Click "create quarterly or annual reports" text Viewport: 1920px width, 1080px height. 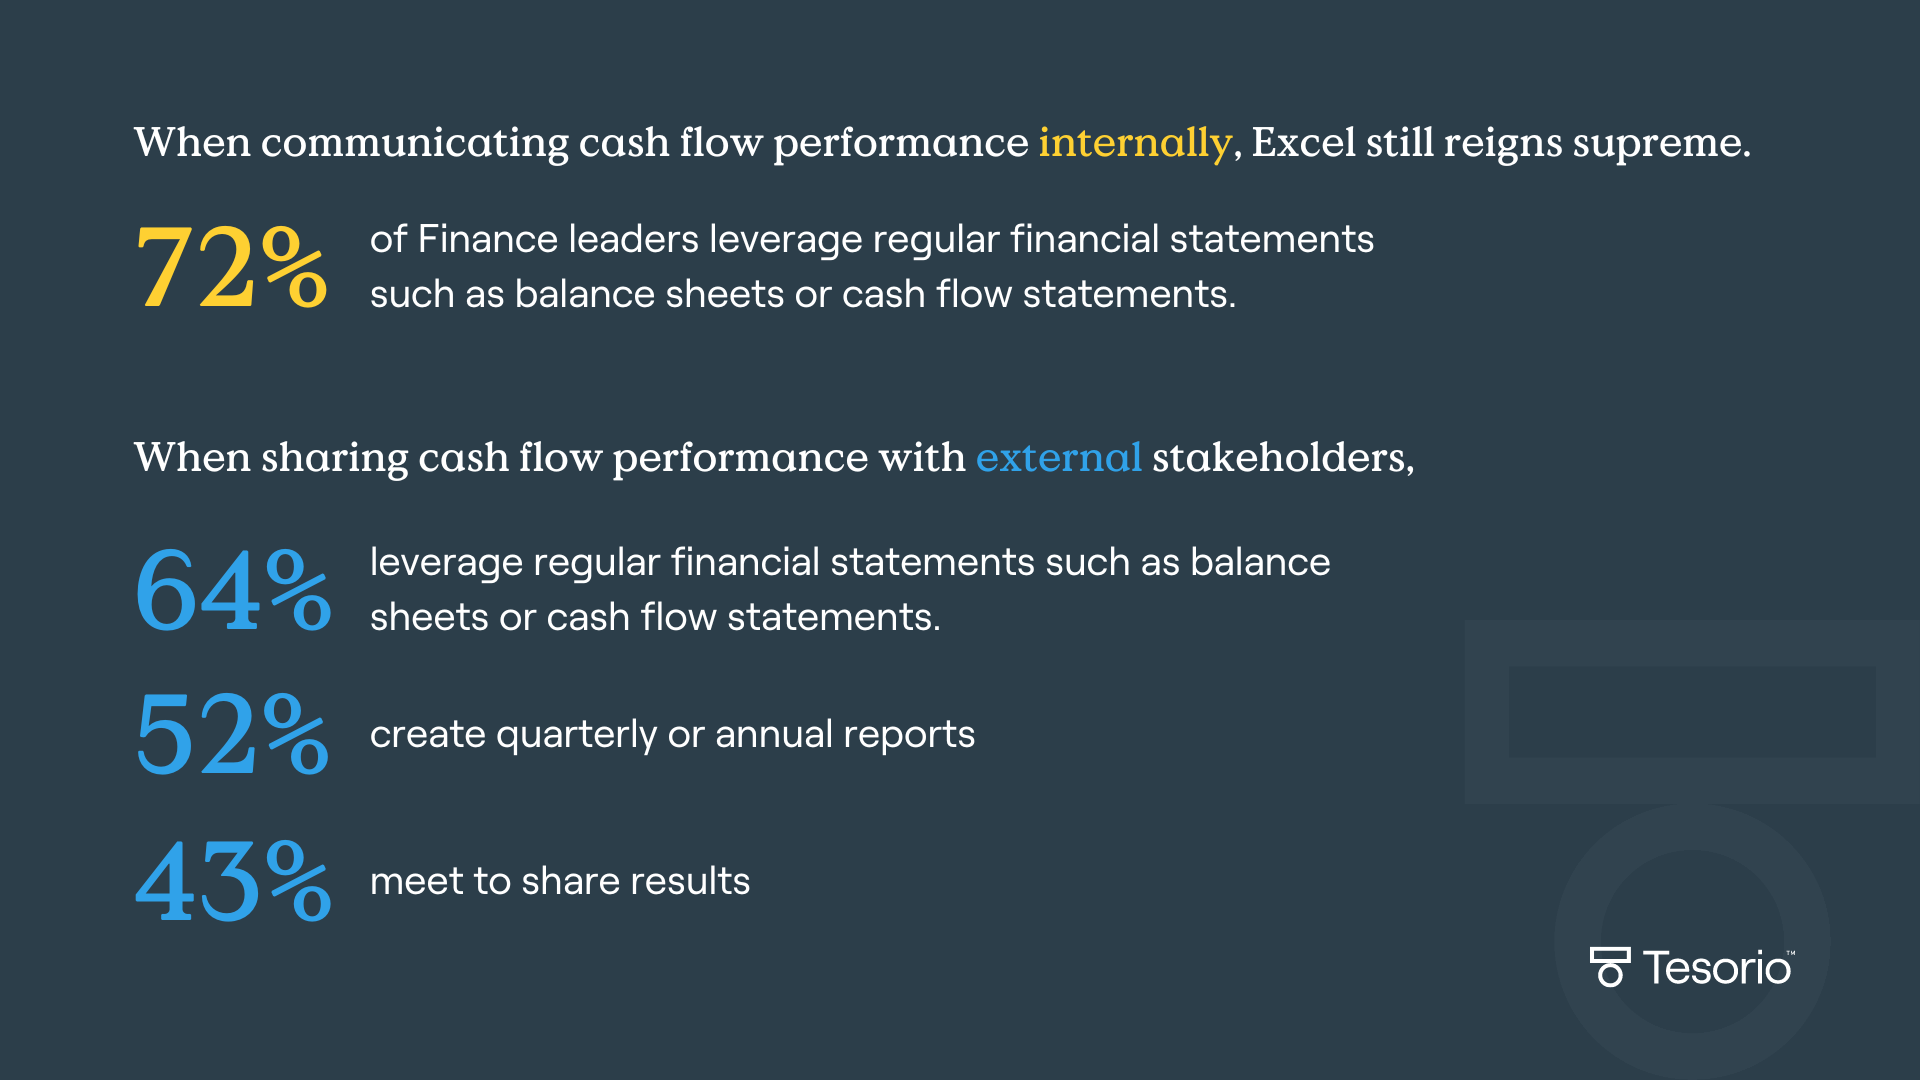click(x=672, y=735)
